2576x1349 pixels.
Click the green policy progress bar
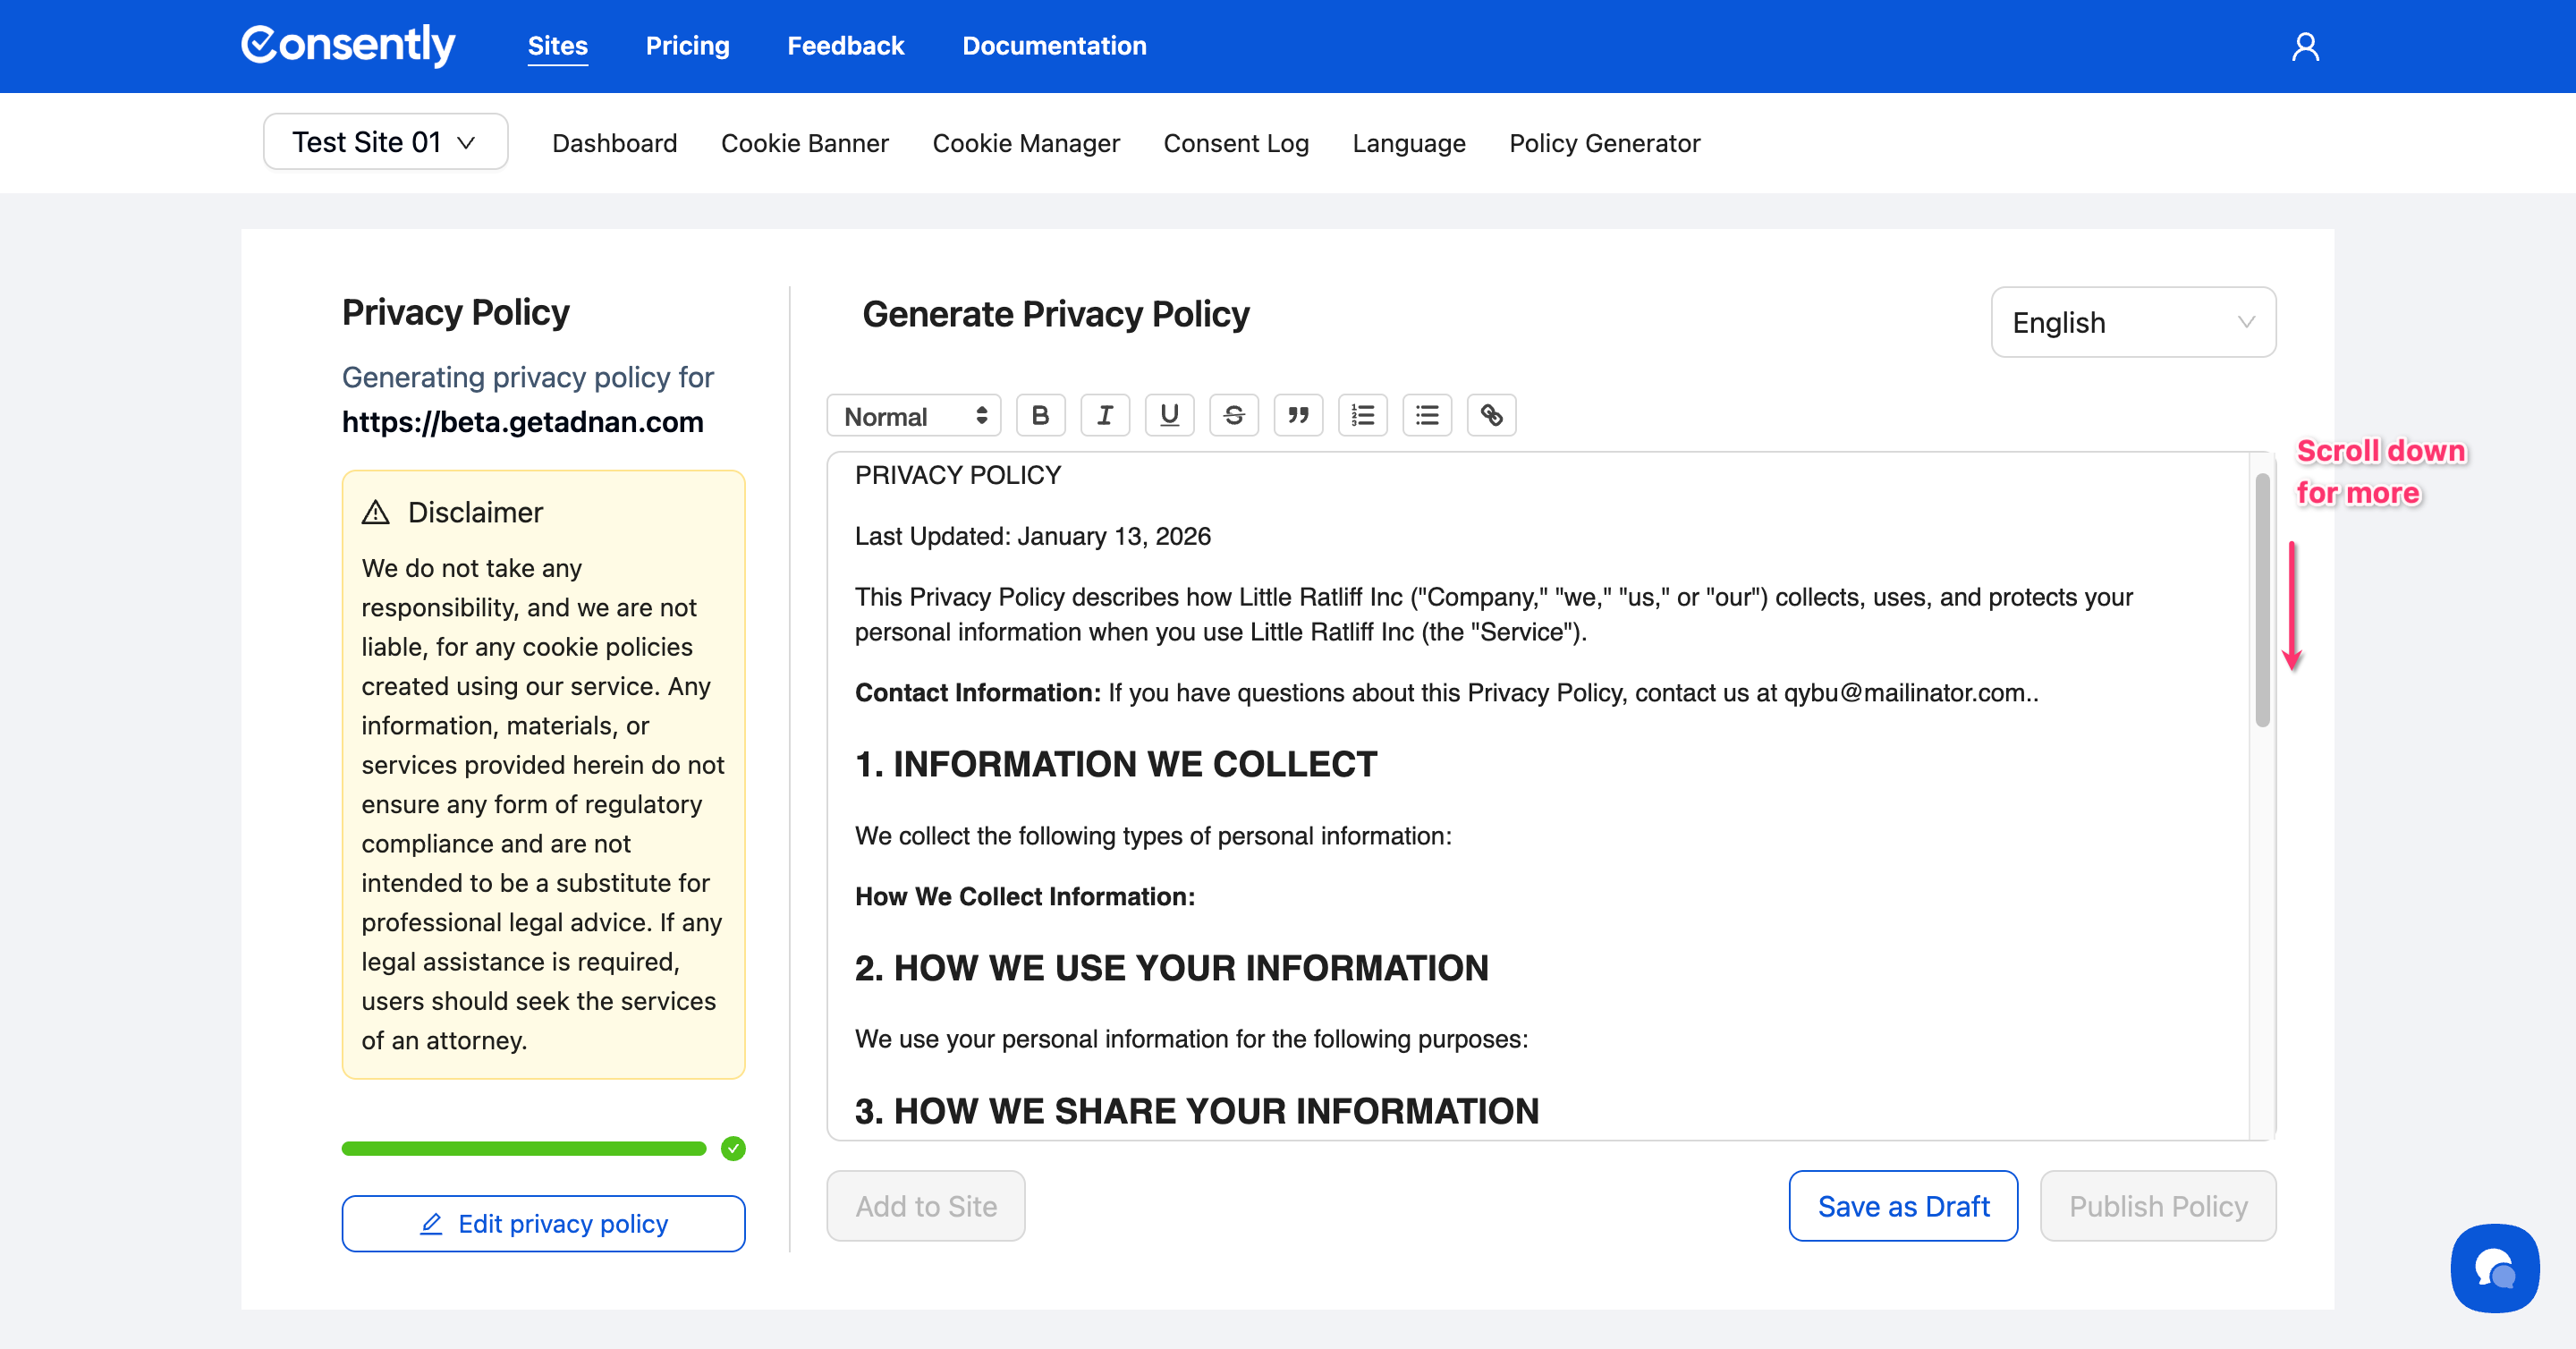point(523,1148)
